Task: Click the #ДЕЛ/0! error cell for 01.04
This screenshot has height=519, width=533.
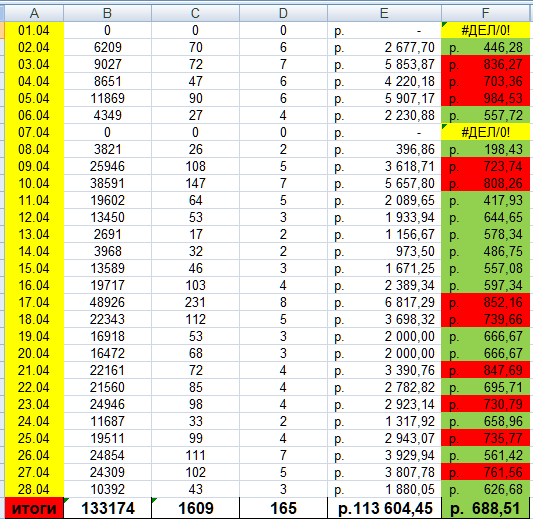Action: 485,30
